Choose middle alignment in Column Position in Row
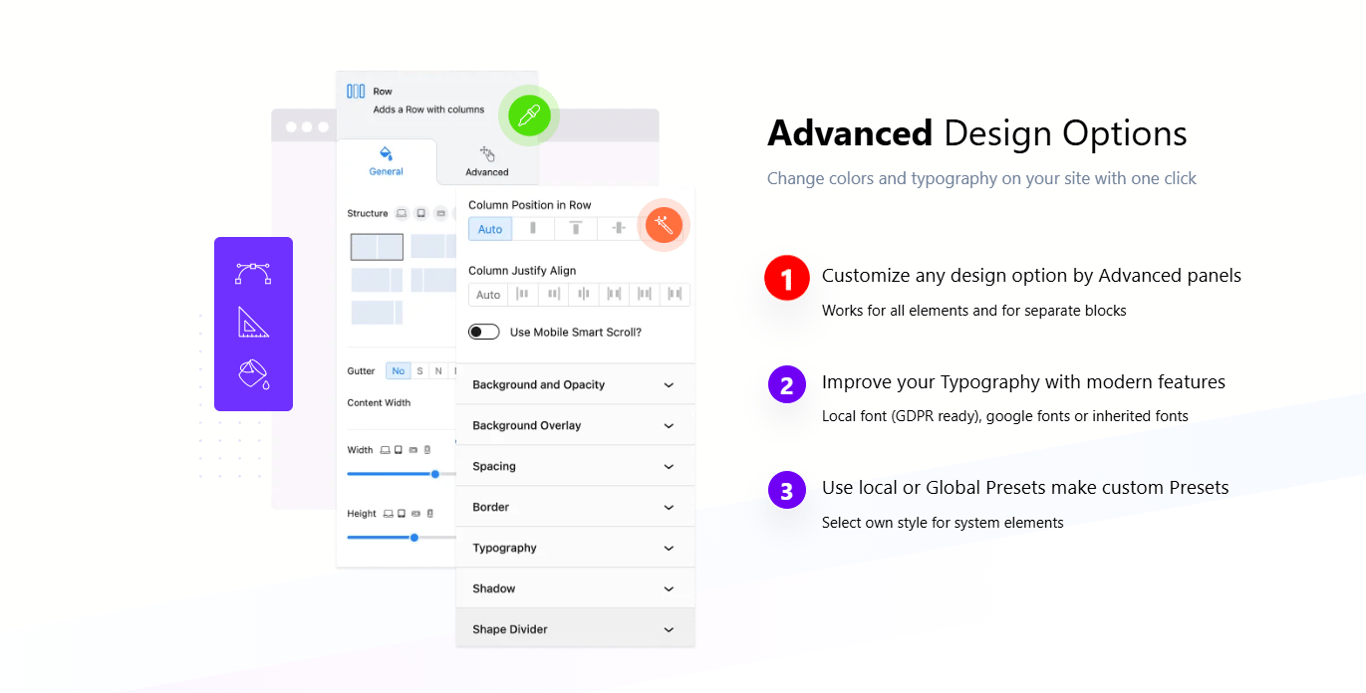Screen dimensions: 1366x693 coord(619,229)
